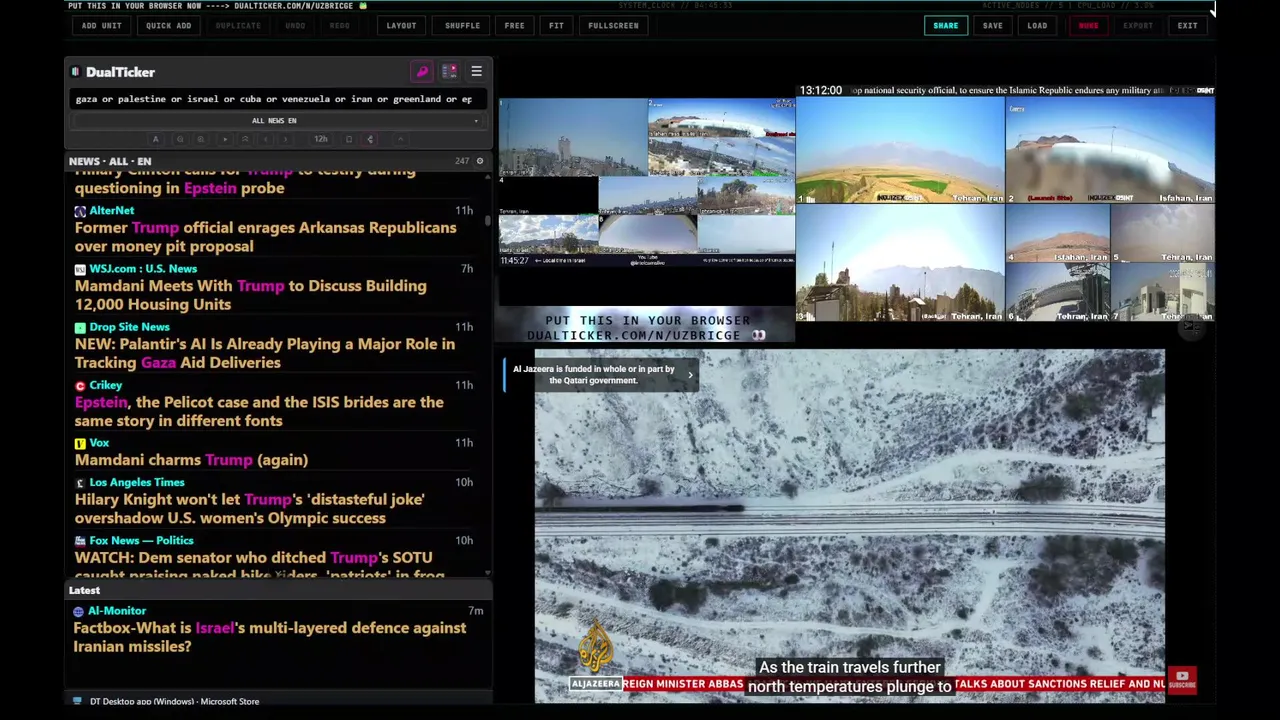Click the red NUKE button
The image size is (1280, 720).
(1088, 26)
